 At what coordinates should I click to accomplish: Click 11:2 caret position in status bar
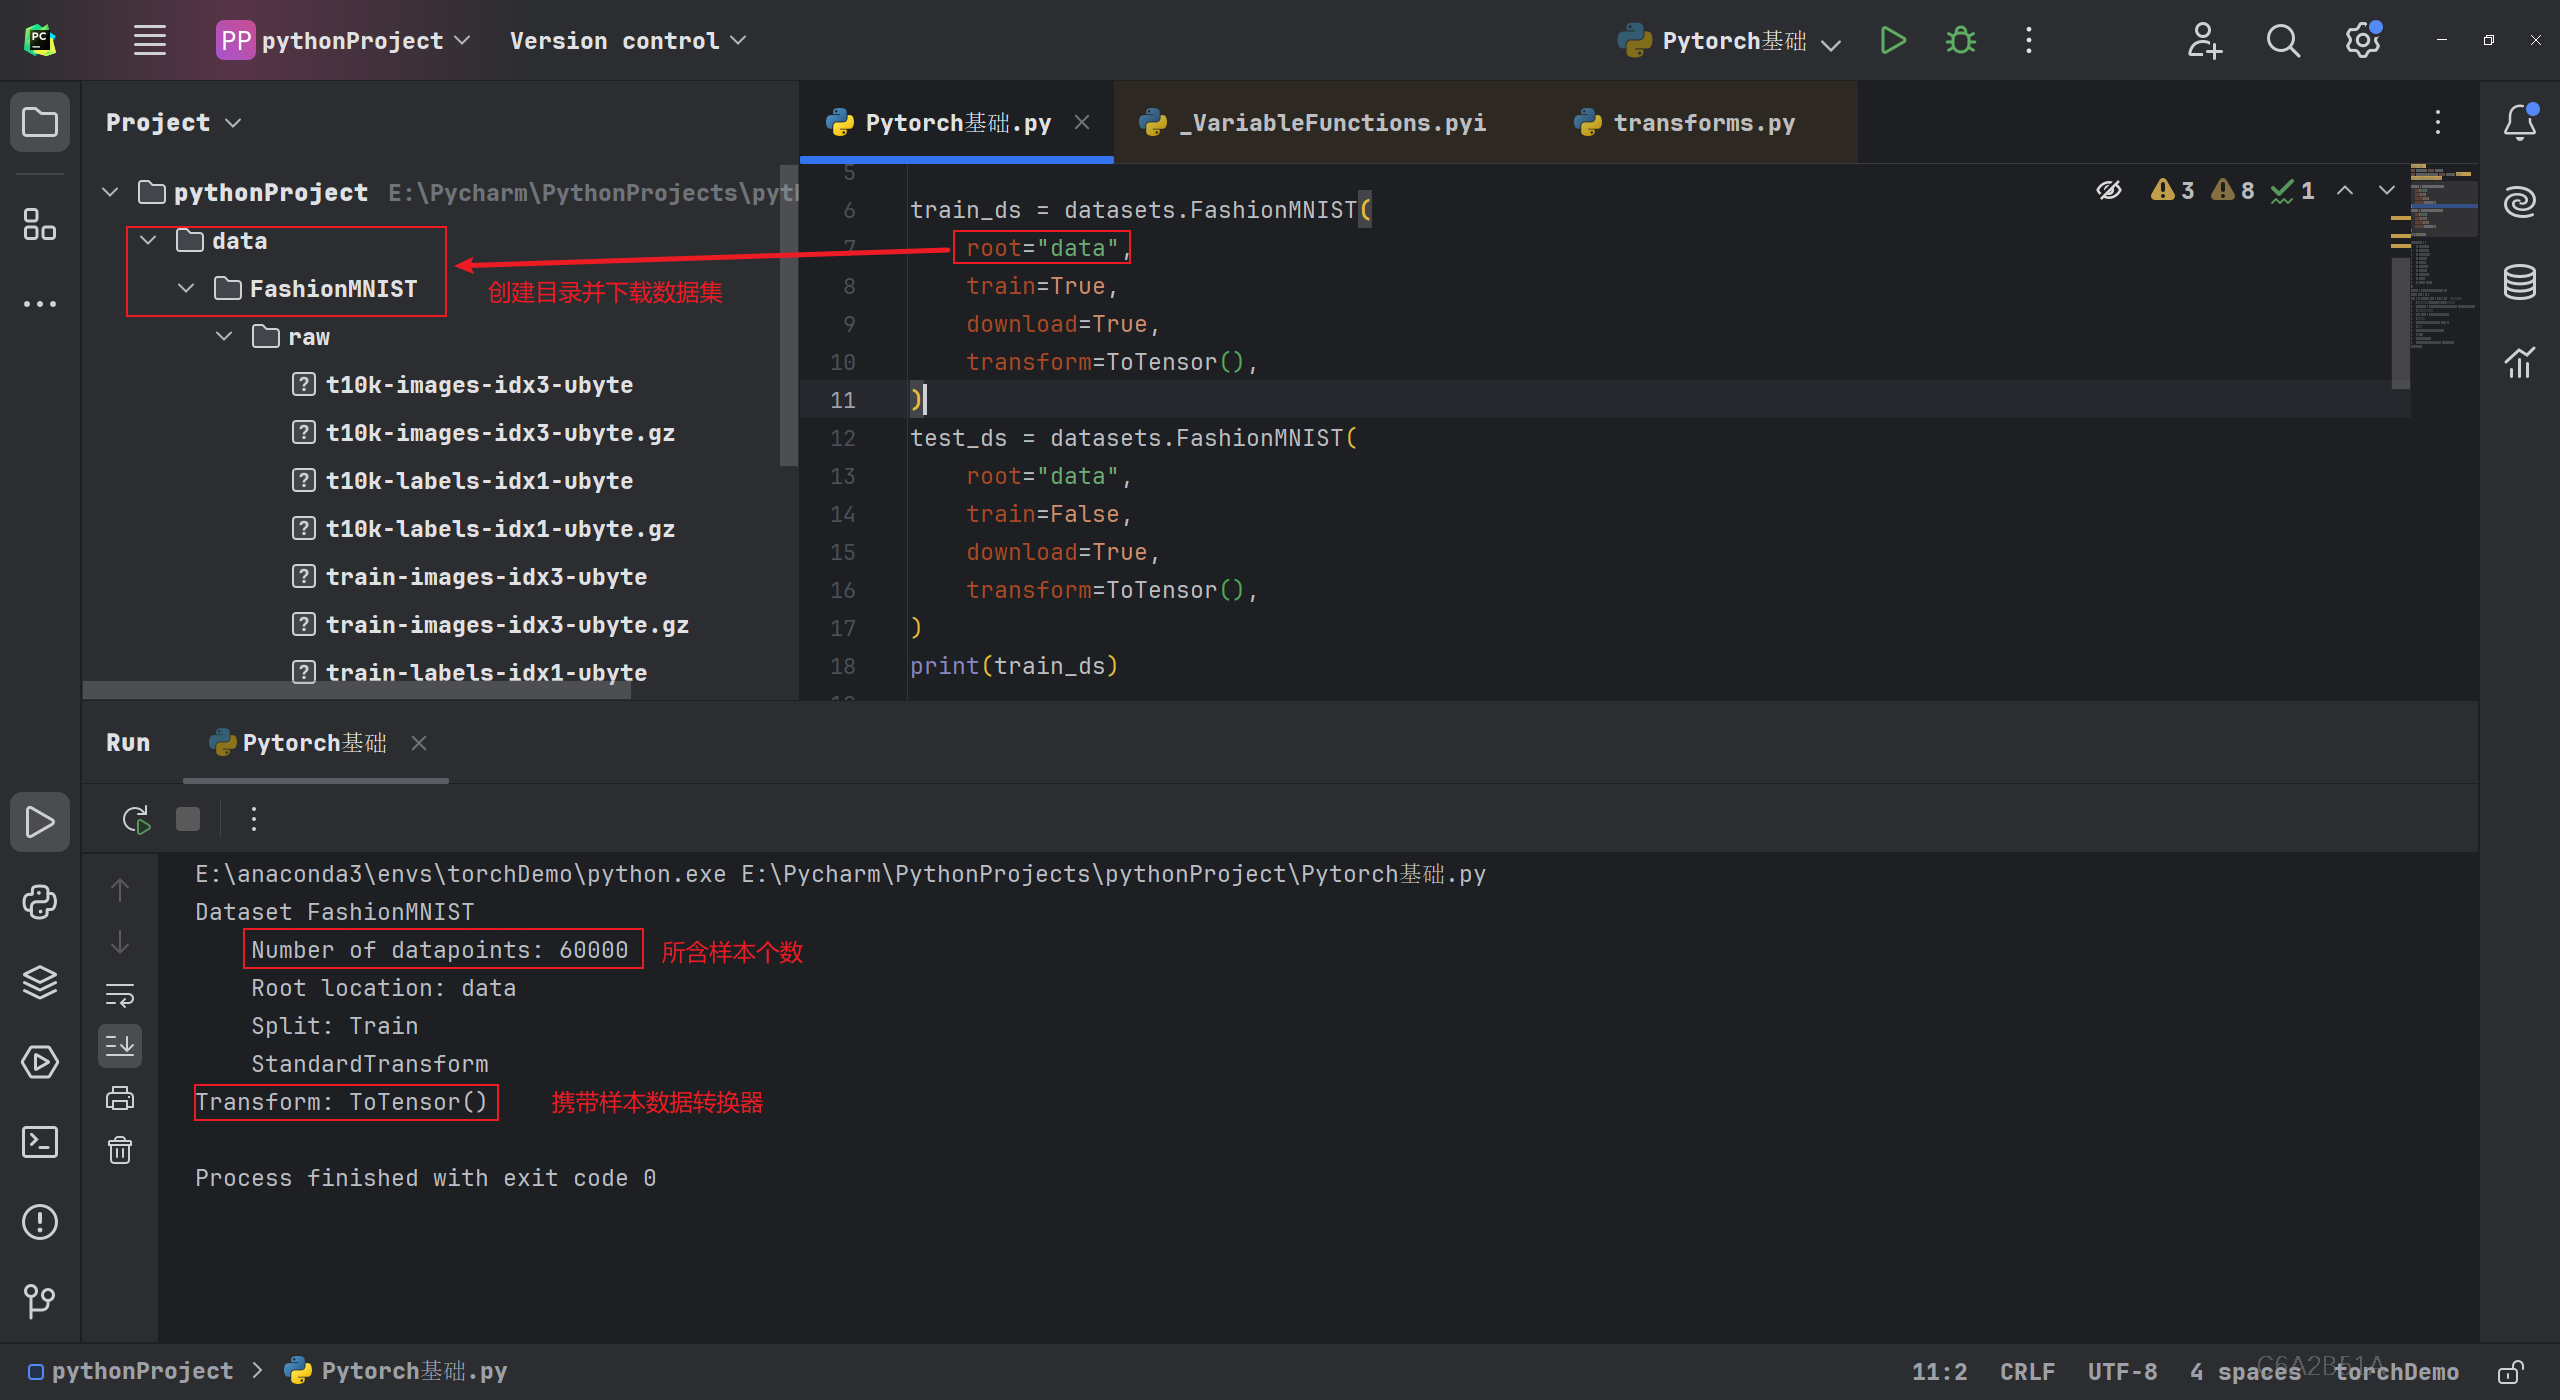(1940, 1372)
